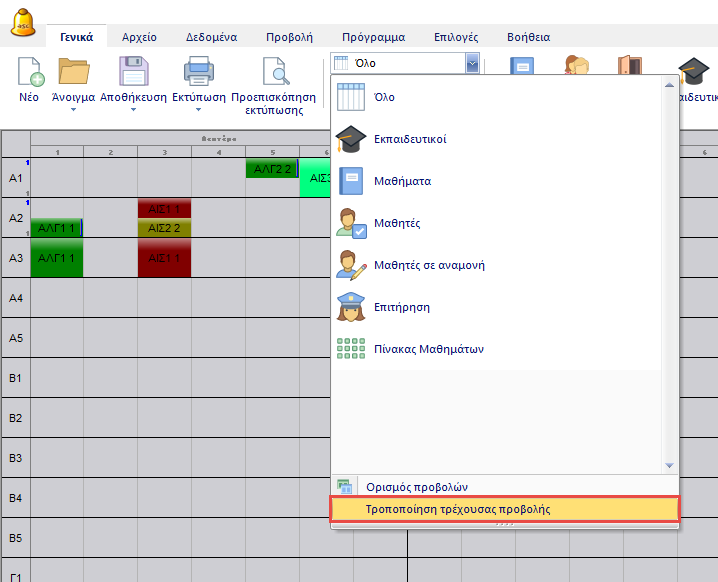718x582 pixels.
Task: Select the bright green ΑΙΣ lesson block in row A1
Action: pyautogui.click(x=314, y=178)
